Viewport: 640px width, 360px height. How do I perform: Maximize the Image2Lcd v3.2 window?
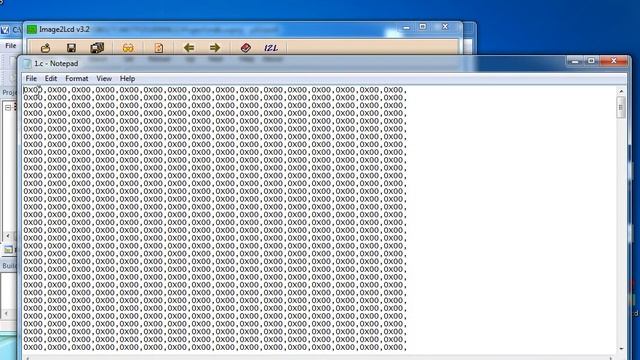coord(423,27)
